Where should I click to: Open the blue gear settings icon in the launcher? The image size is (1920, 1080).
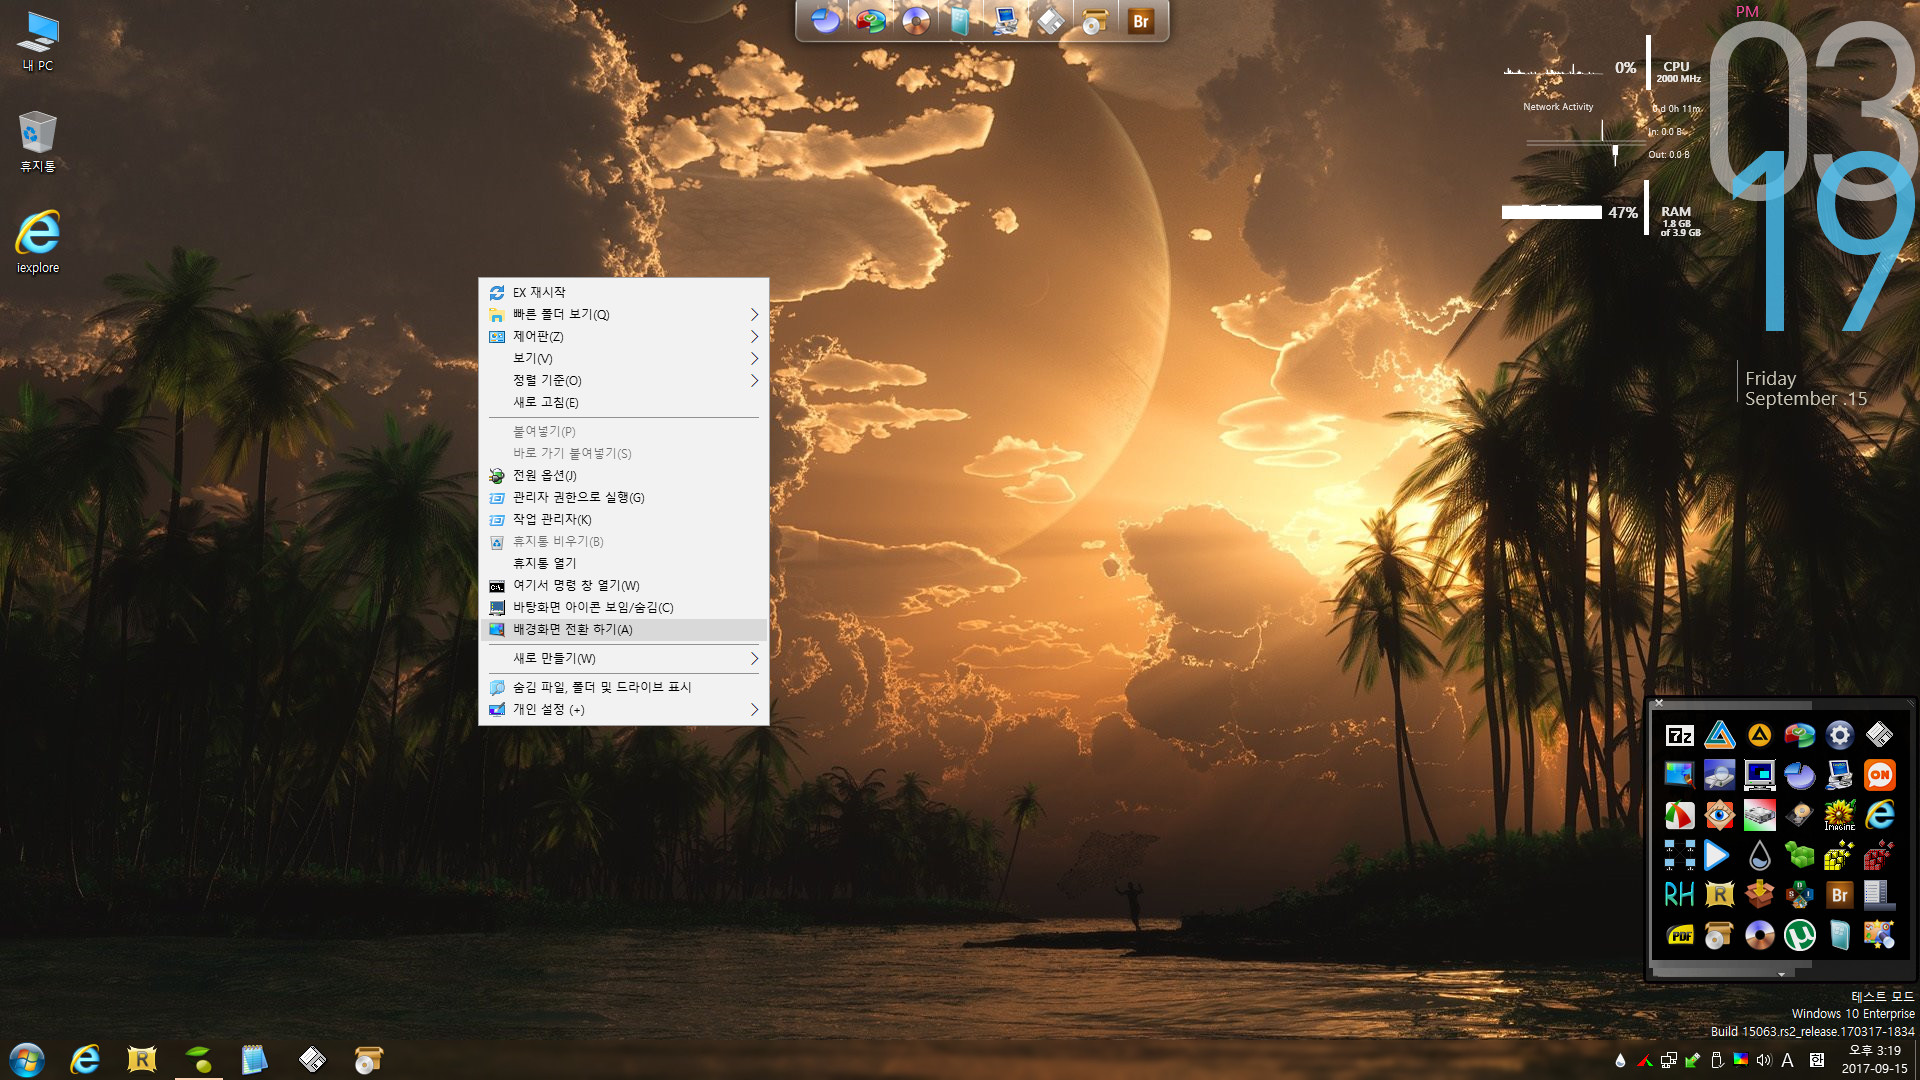(1839, 736)
